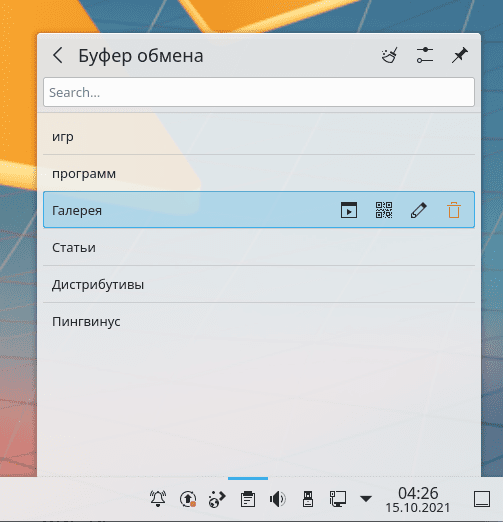Invoke action on the Галерея entry
Image resolution: width=503 pixels, height=522 pixels.
(x=349, y=210)
